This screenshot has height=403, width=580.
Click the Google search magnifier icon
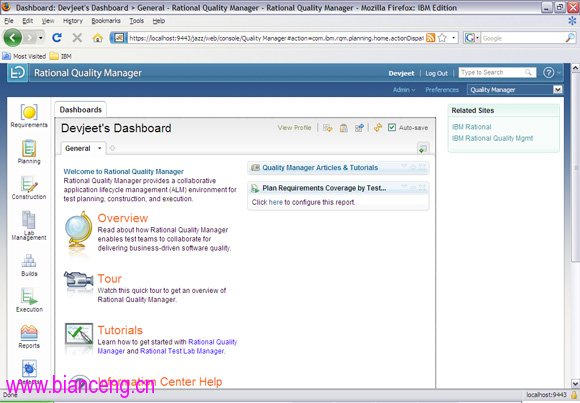pyautogui.click(x=570, y=38)
